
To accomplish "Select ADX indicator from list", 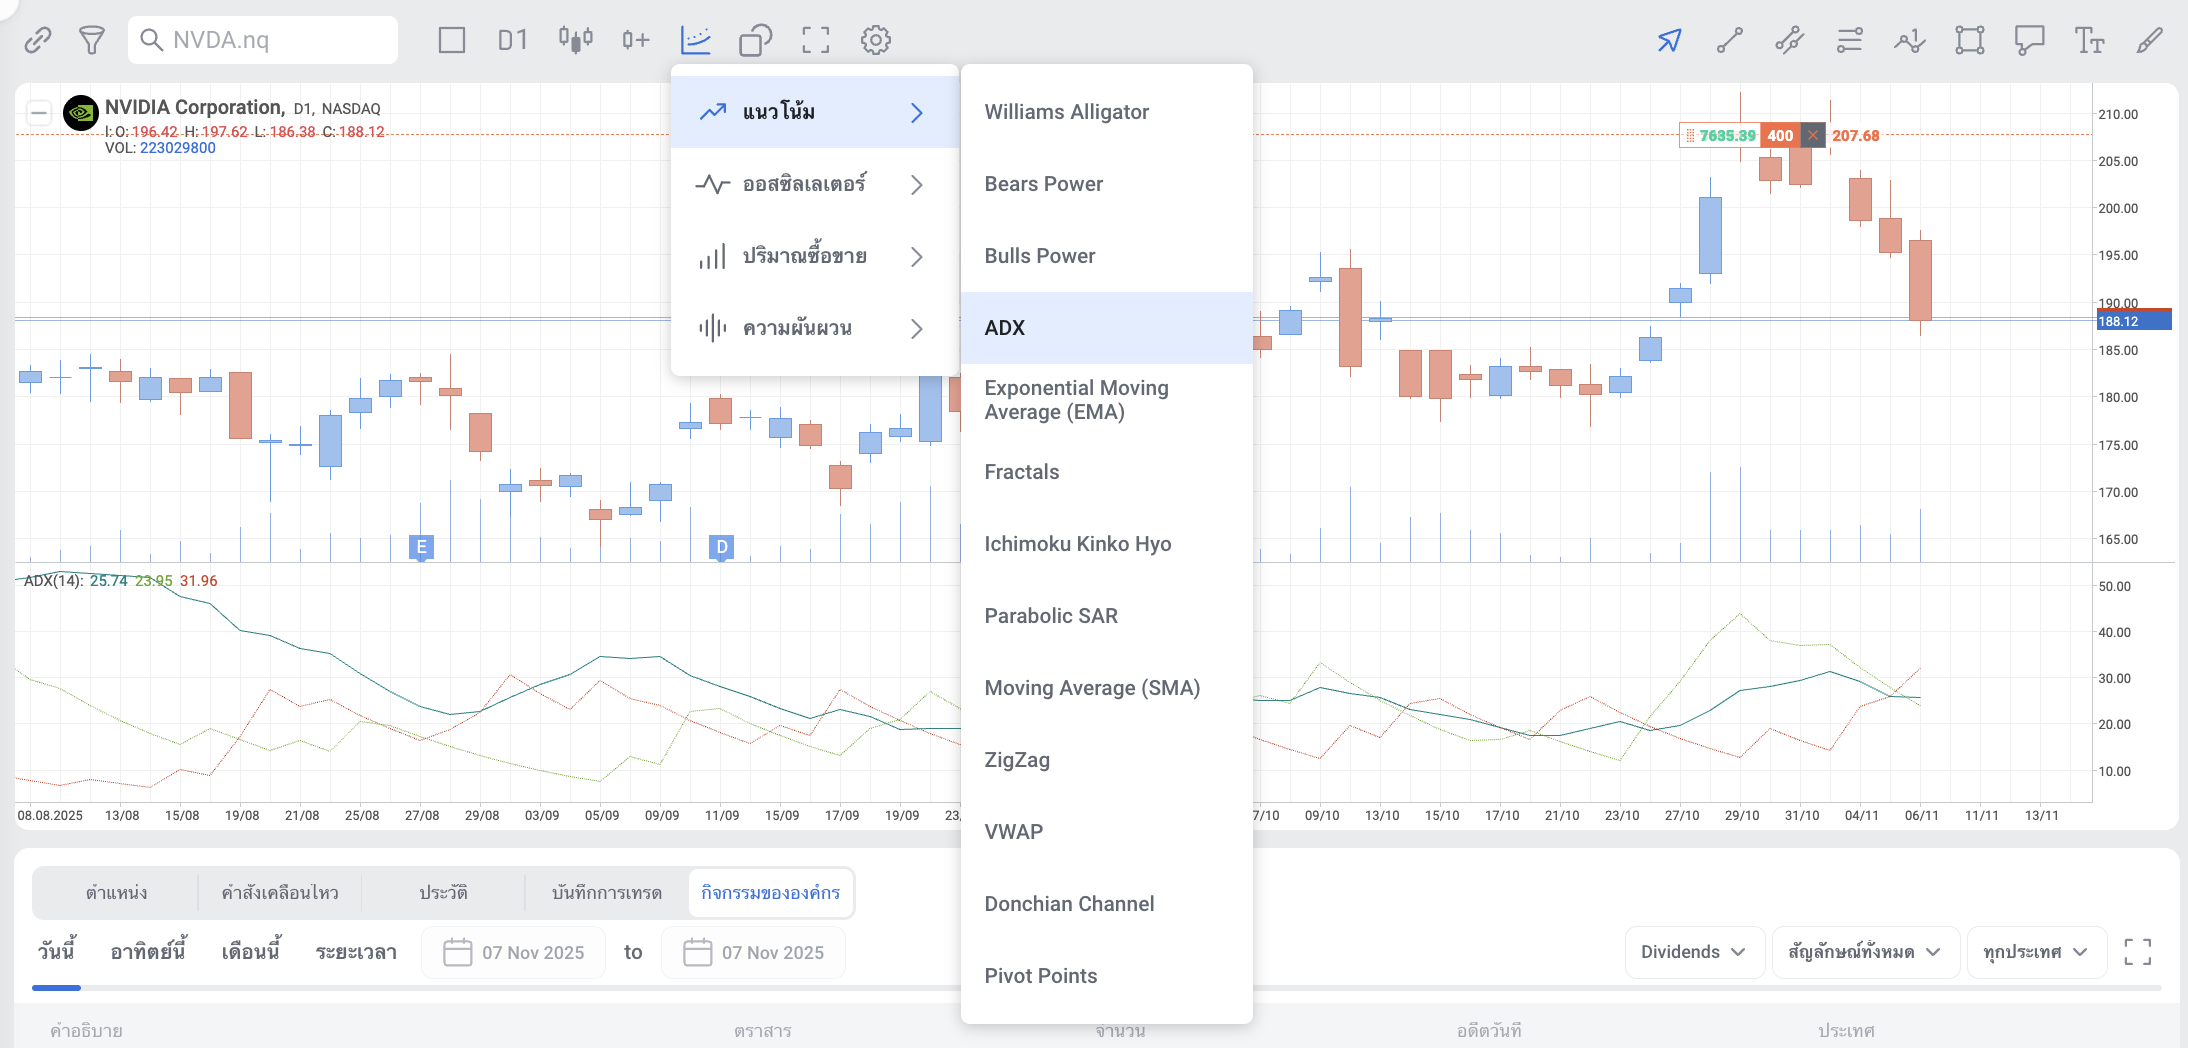I will pyautogui.click(x=1107, y=328).
